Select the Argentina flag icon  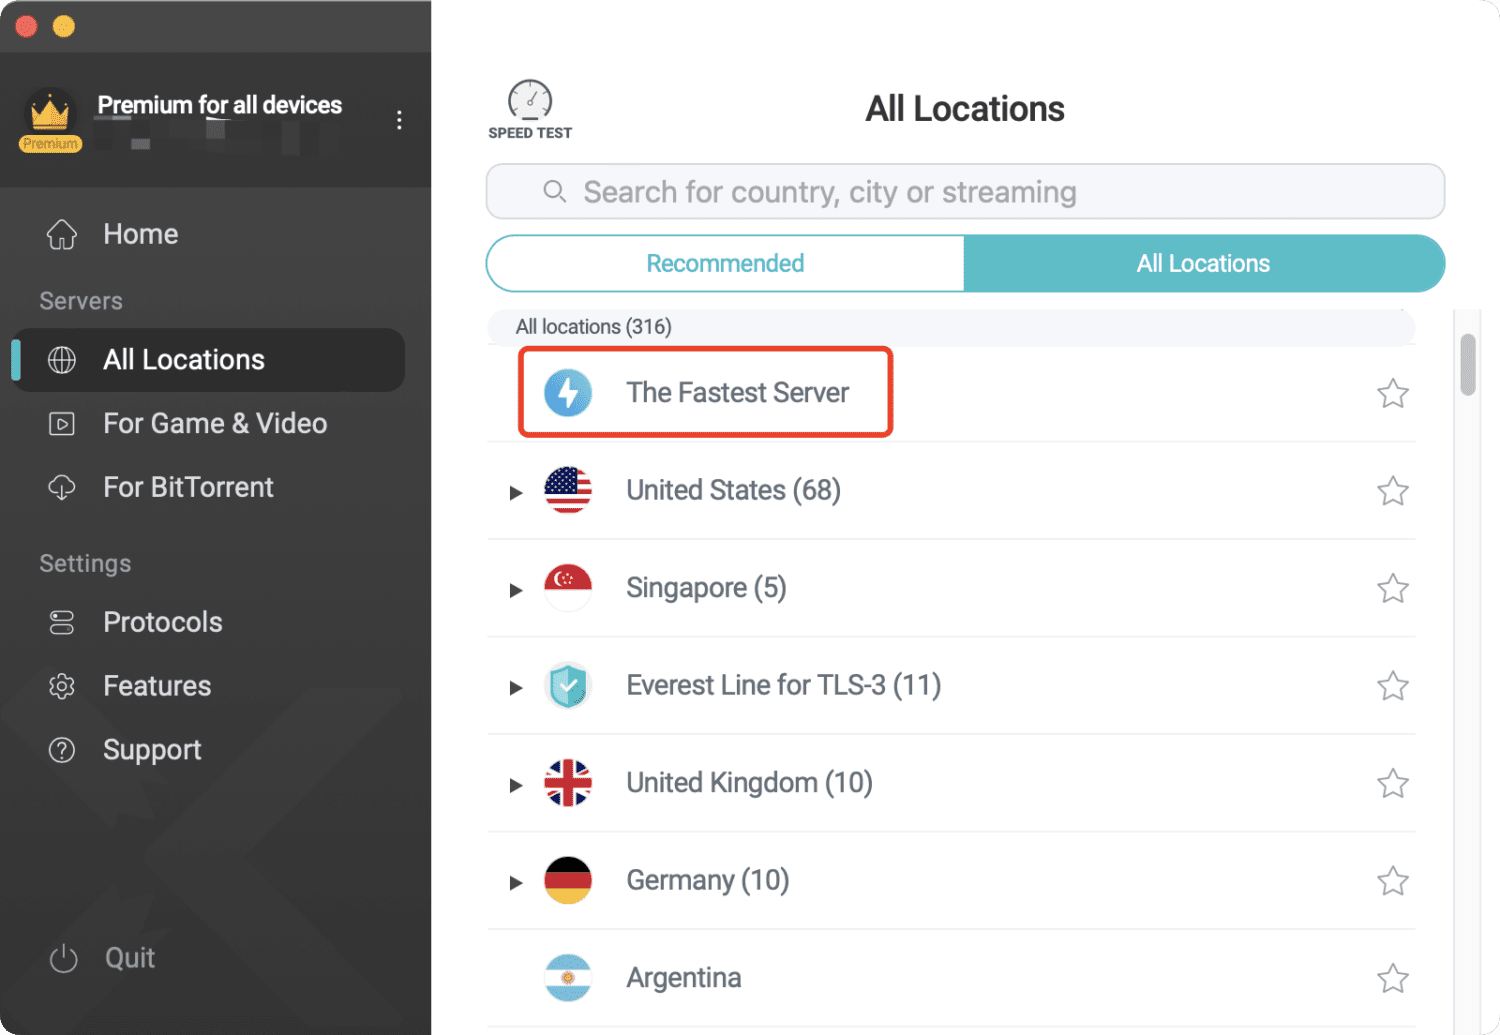tap(568, 978)
